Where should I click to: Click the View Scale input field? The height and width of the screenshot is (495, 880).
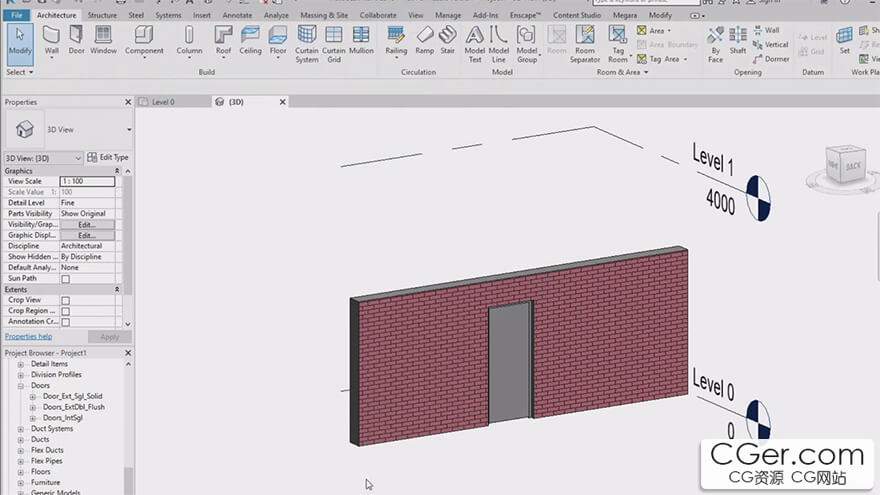[87, 181]
